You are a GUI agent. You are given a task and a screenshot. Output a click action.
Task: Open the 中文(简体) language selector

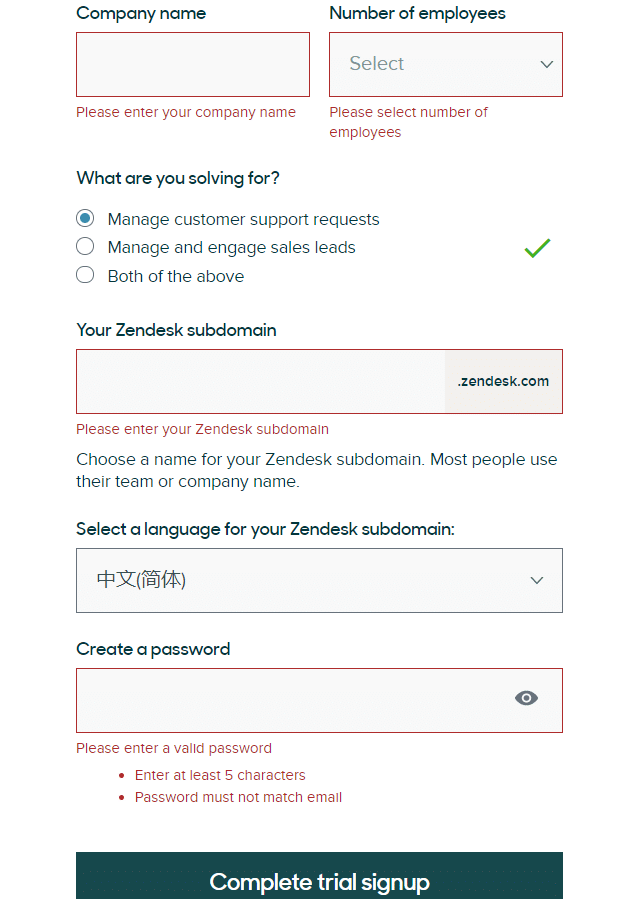point(319,580)
